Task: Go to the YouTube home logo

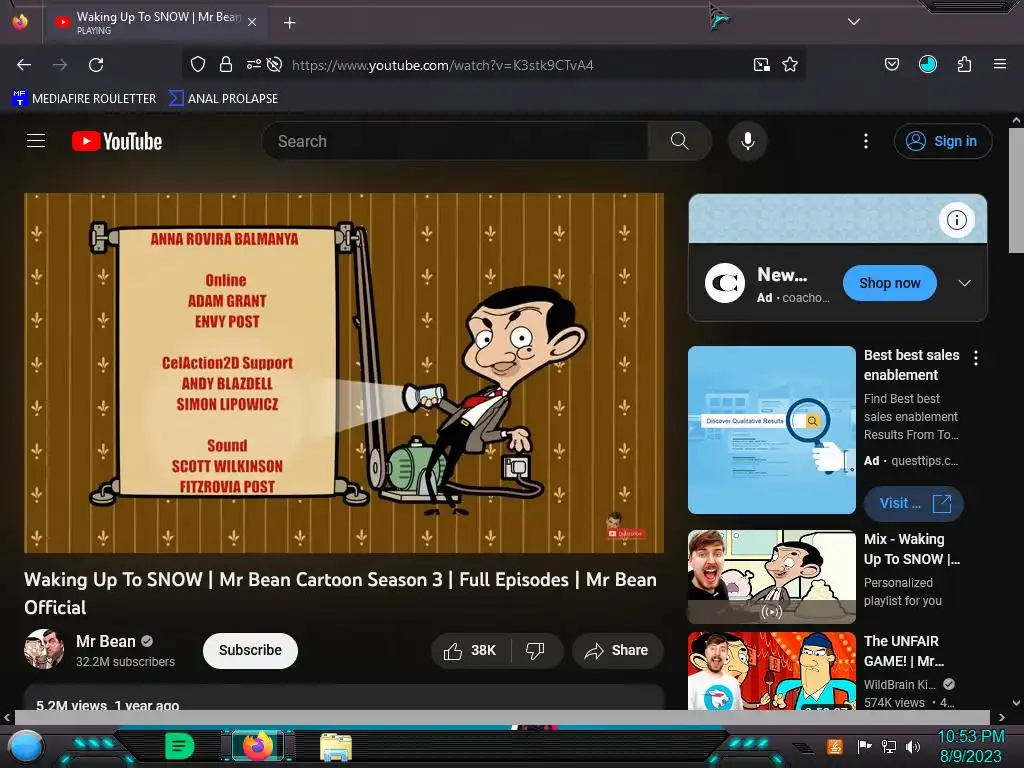Action: [x=117, y=141]
